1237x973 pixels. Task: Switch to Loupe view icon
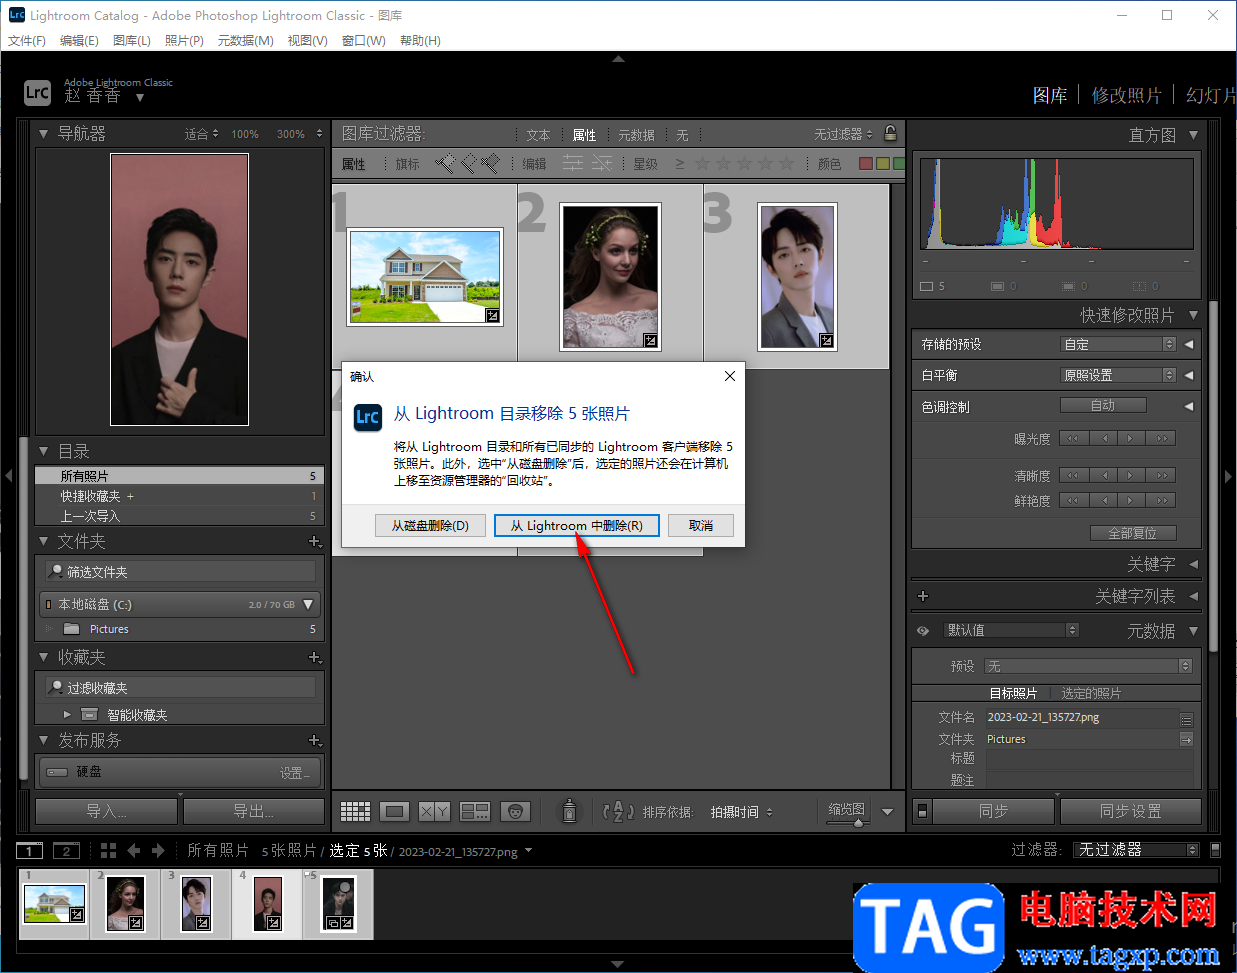click(x=394, y=811)
